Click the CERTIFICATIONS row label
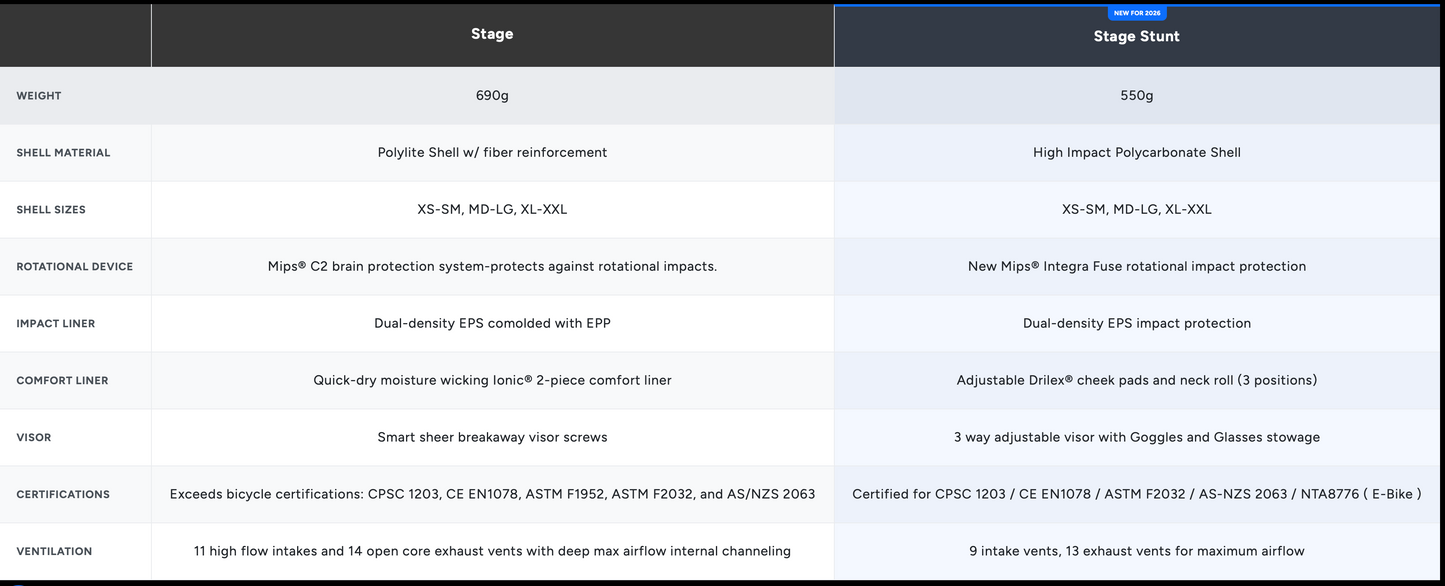Screen dimensions: 1445x586 coord(63,495)
